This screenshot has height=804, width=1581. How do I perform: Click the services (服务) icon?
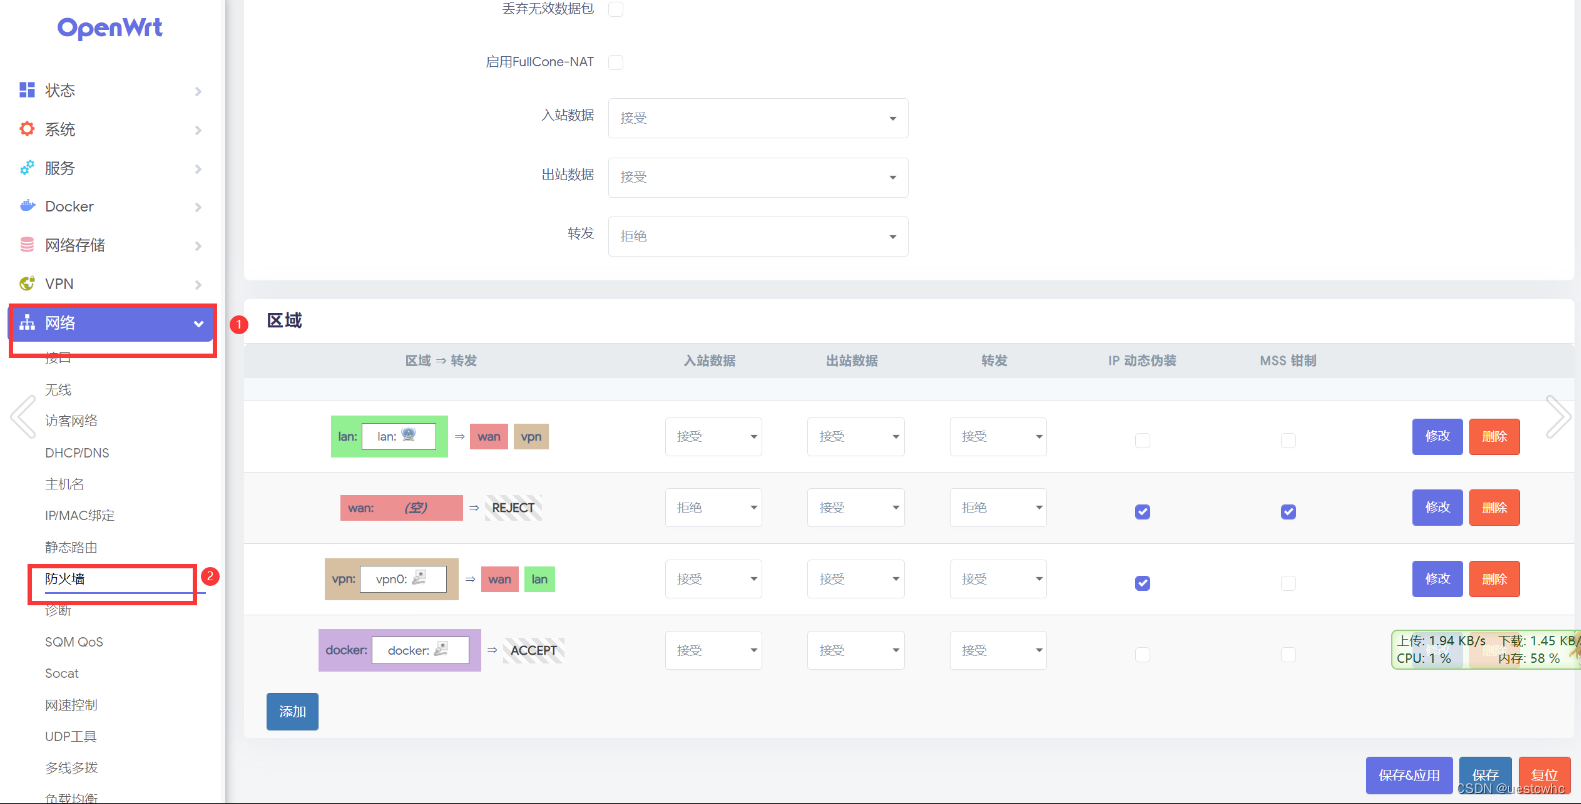click(x=27, y=168)
